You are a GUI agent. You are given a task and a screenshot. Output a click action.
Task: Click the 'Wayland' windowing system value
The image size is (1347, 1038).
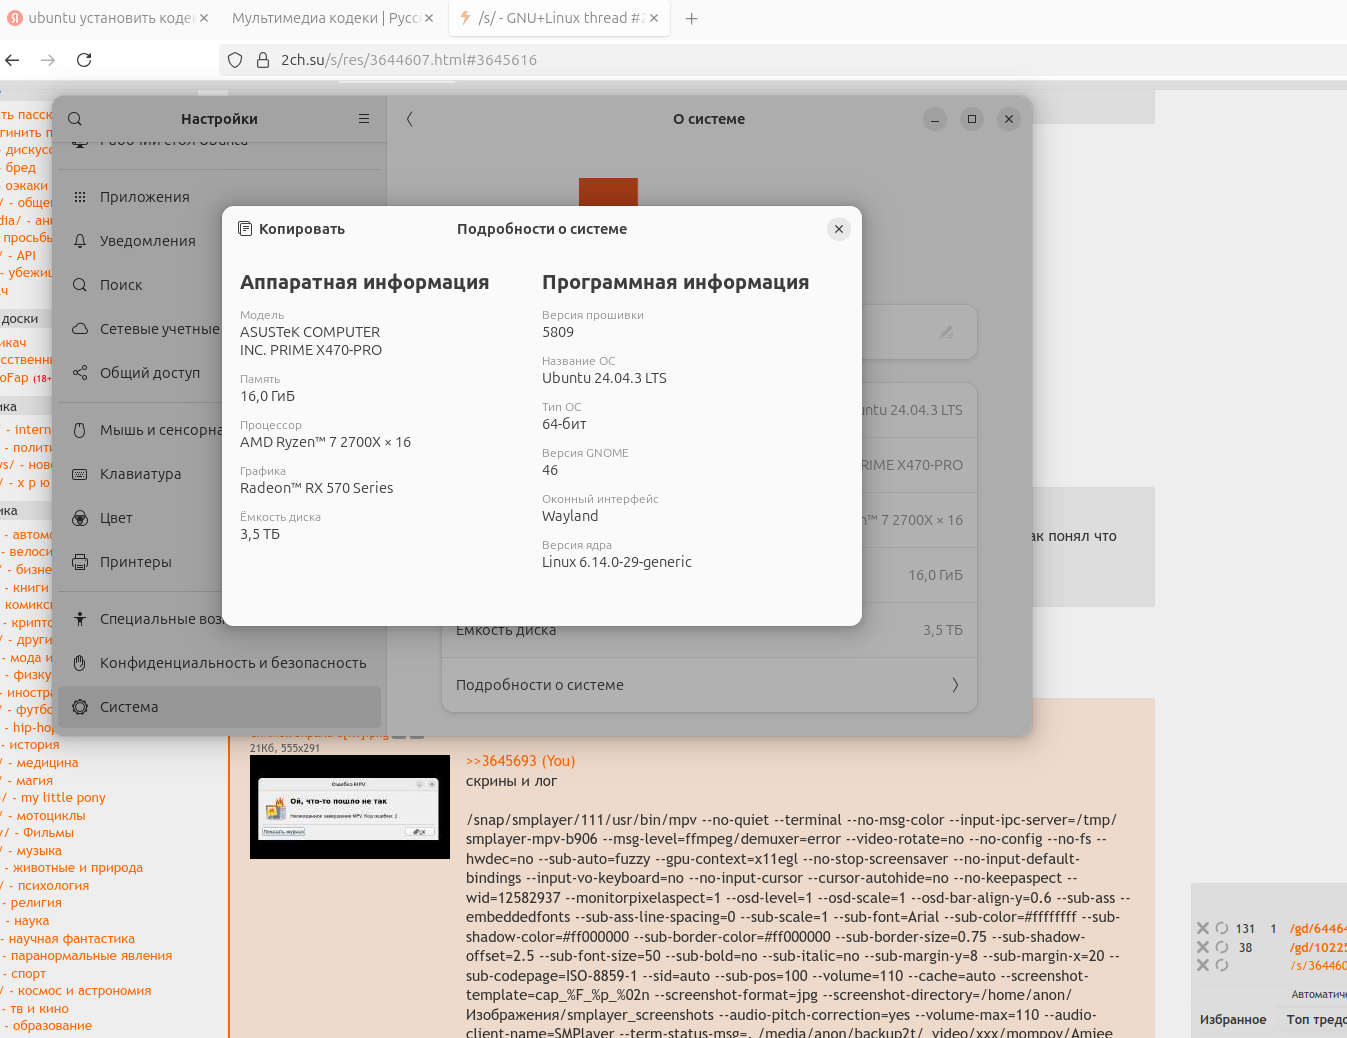[x=570, y=516]
